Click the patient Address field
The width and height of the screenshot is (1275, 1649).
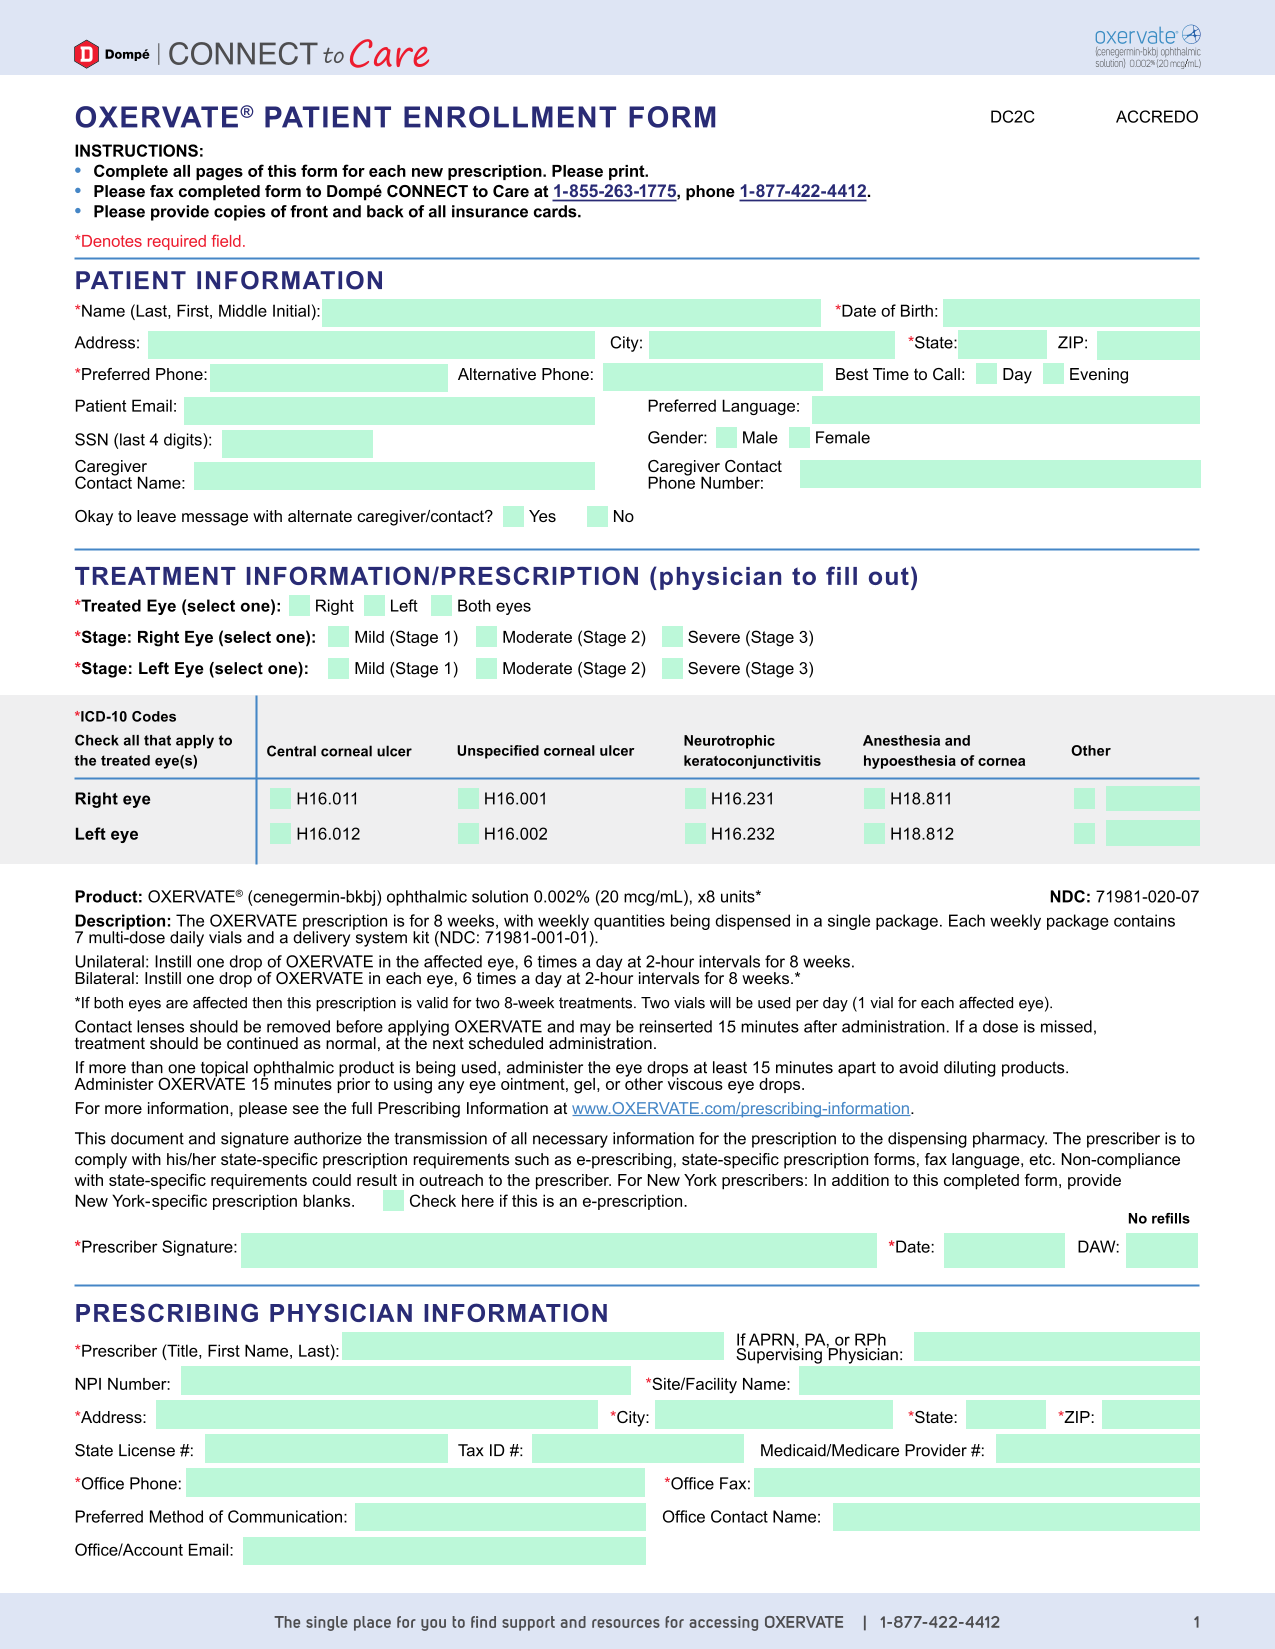tap(371, 344)
